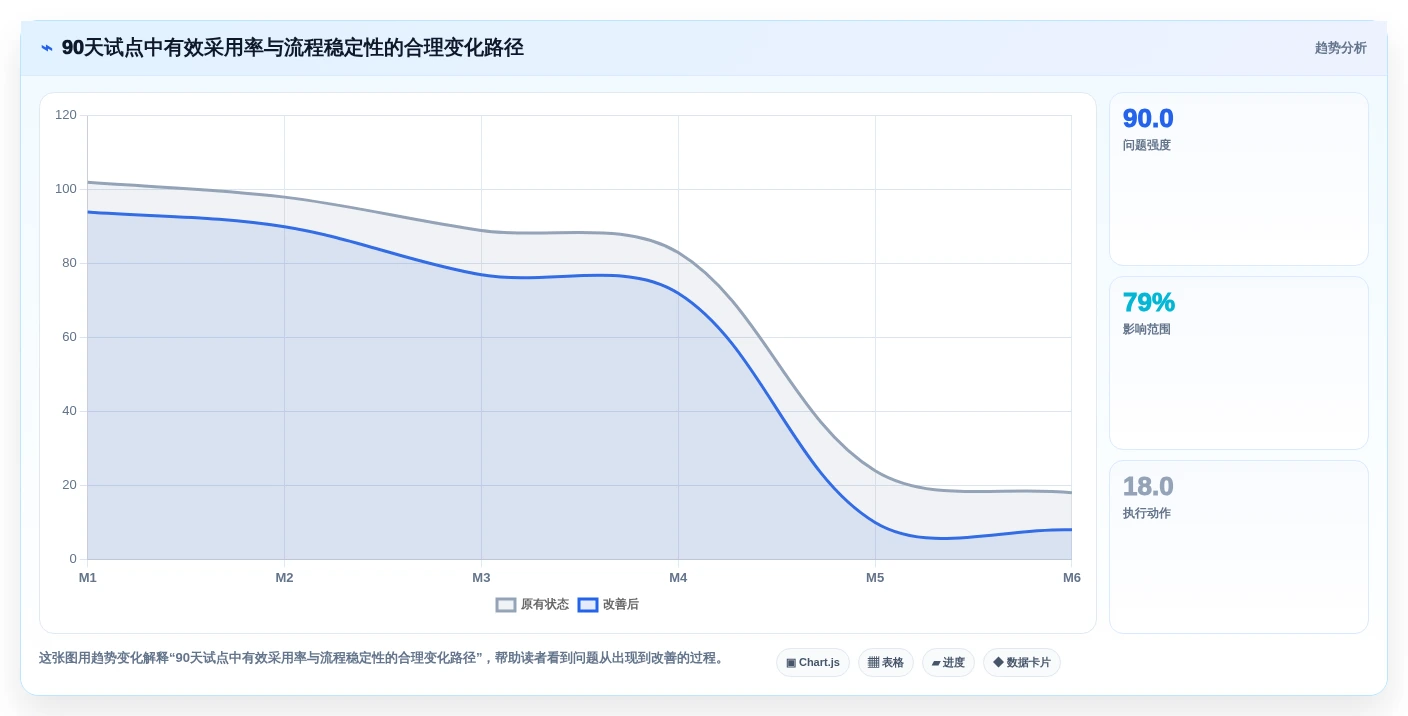Click the chart title starting with 90天试点

coord(293,48)
